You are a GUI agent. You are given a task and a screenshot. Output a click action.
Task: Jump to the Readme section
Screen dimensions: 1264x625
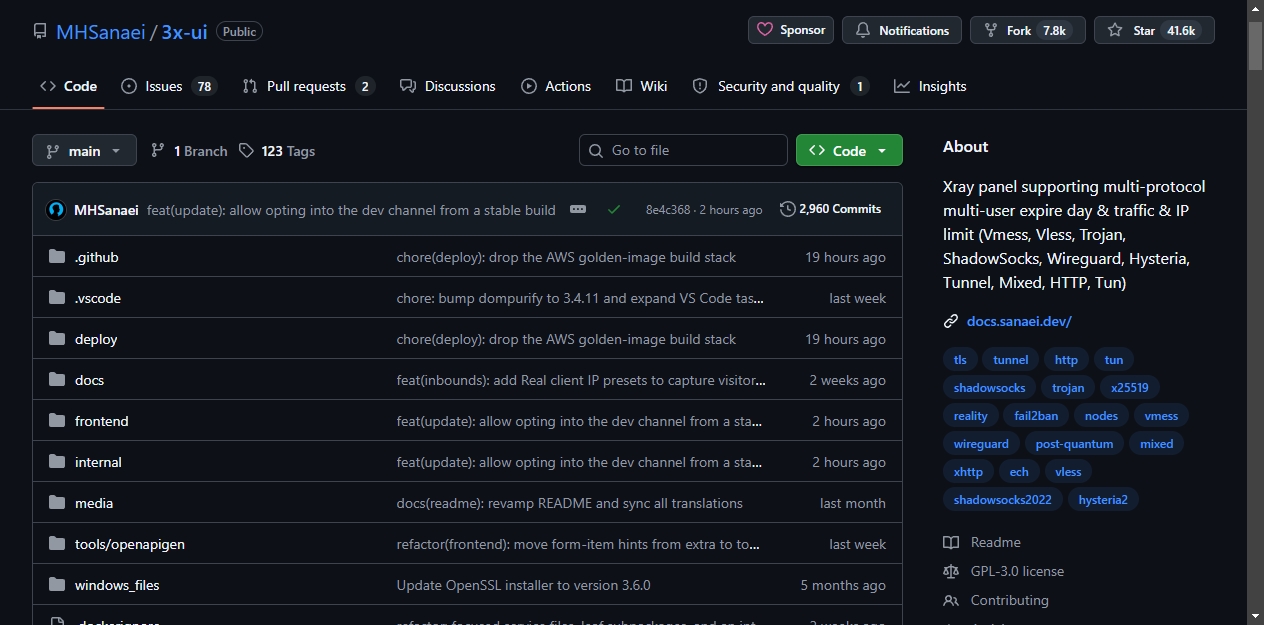tap(983, 542)
